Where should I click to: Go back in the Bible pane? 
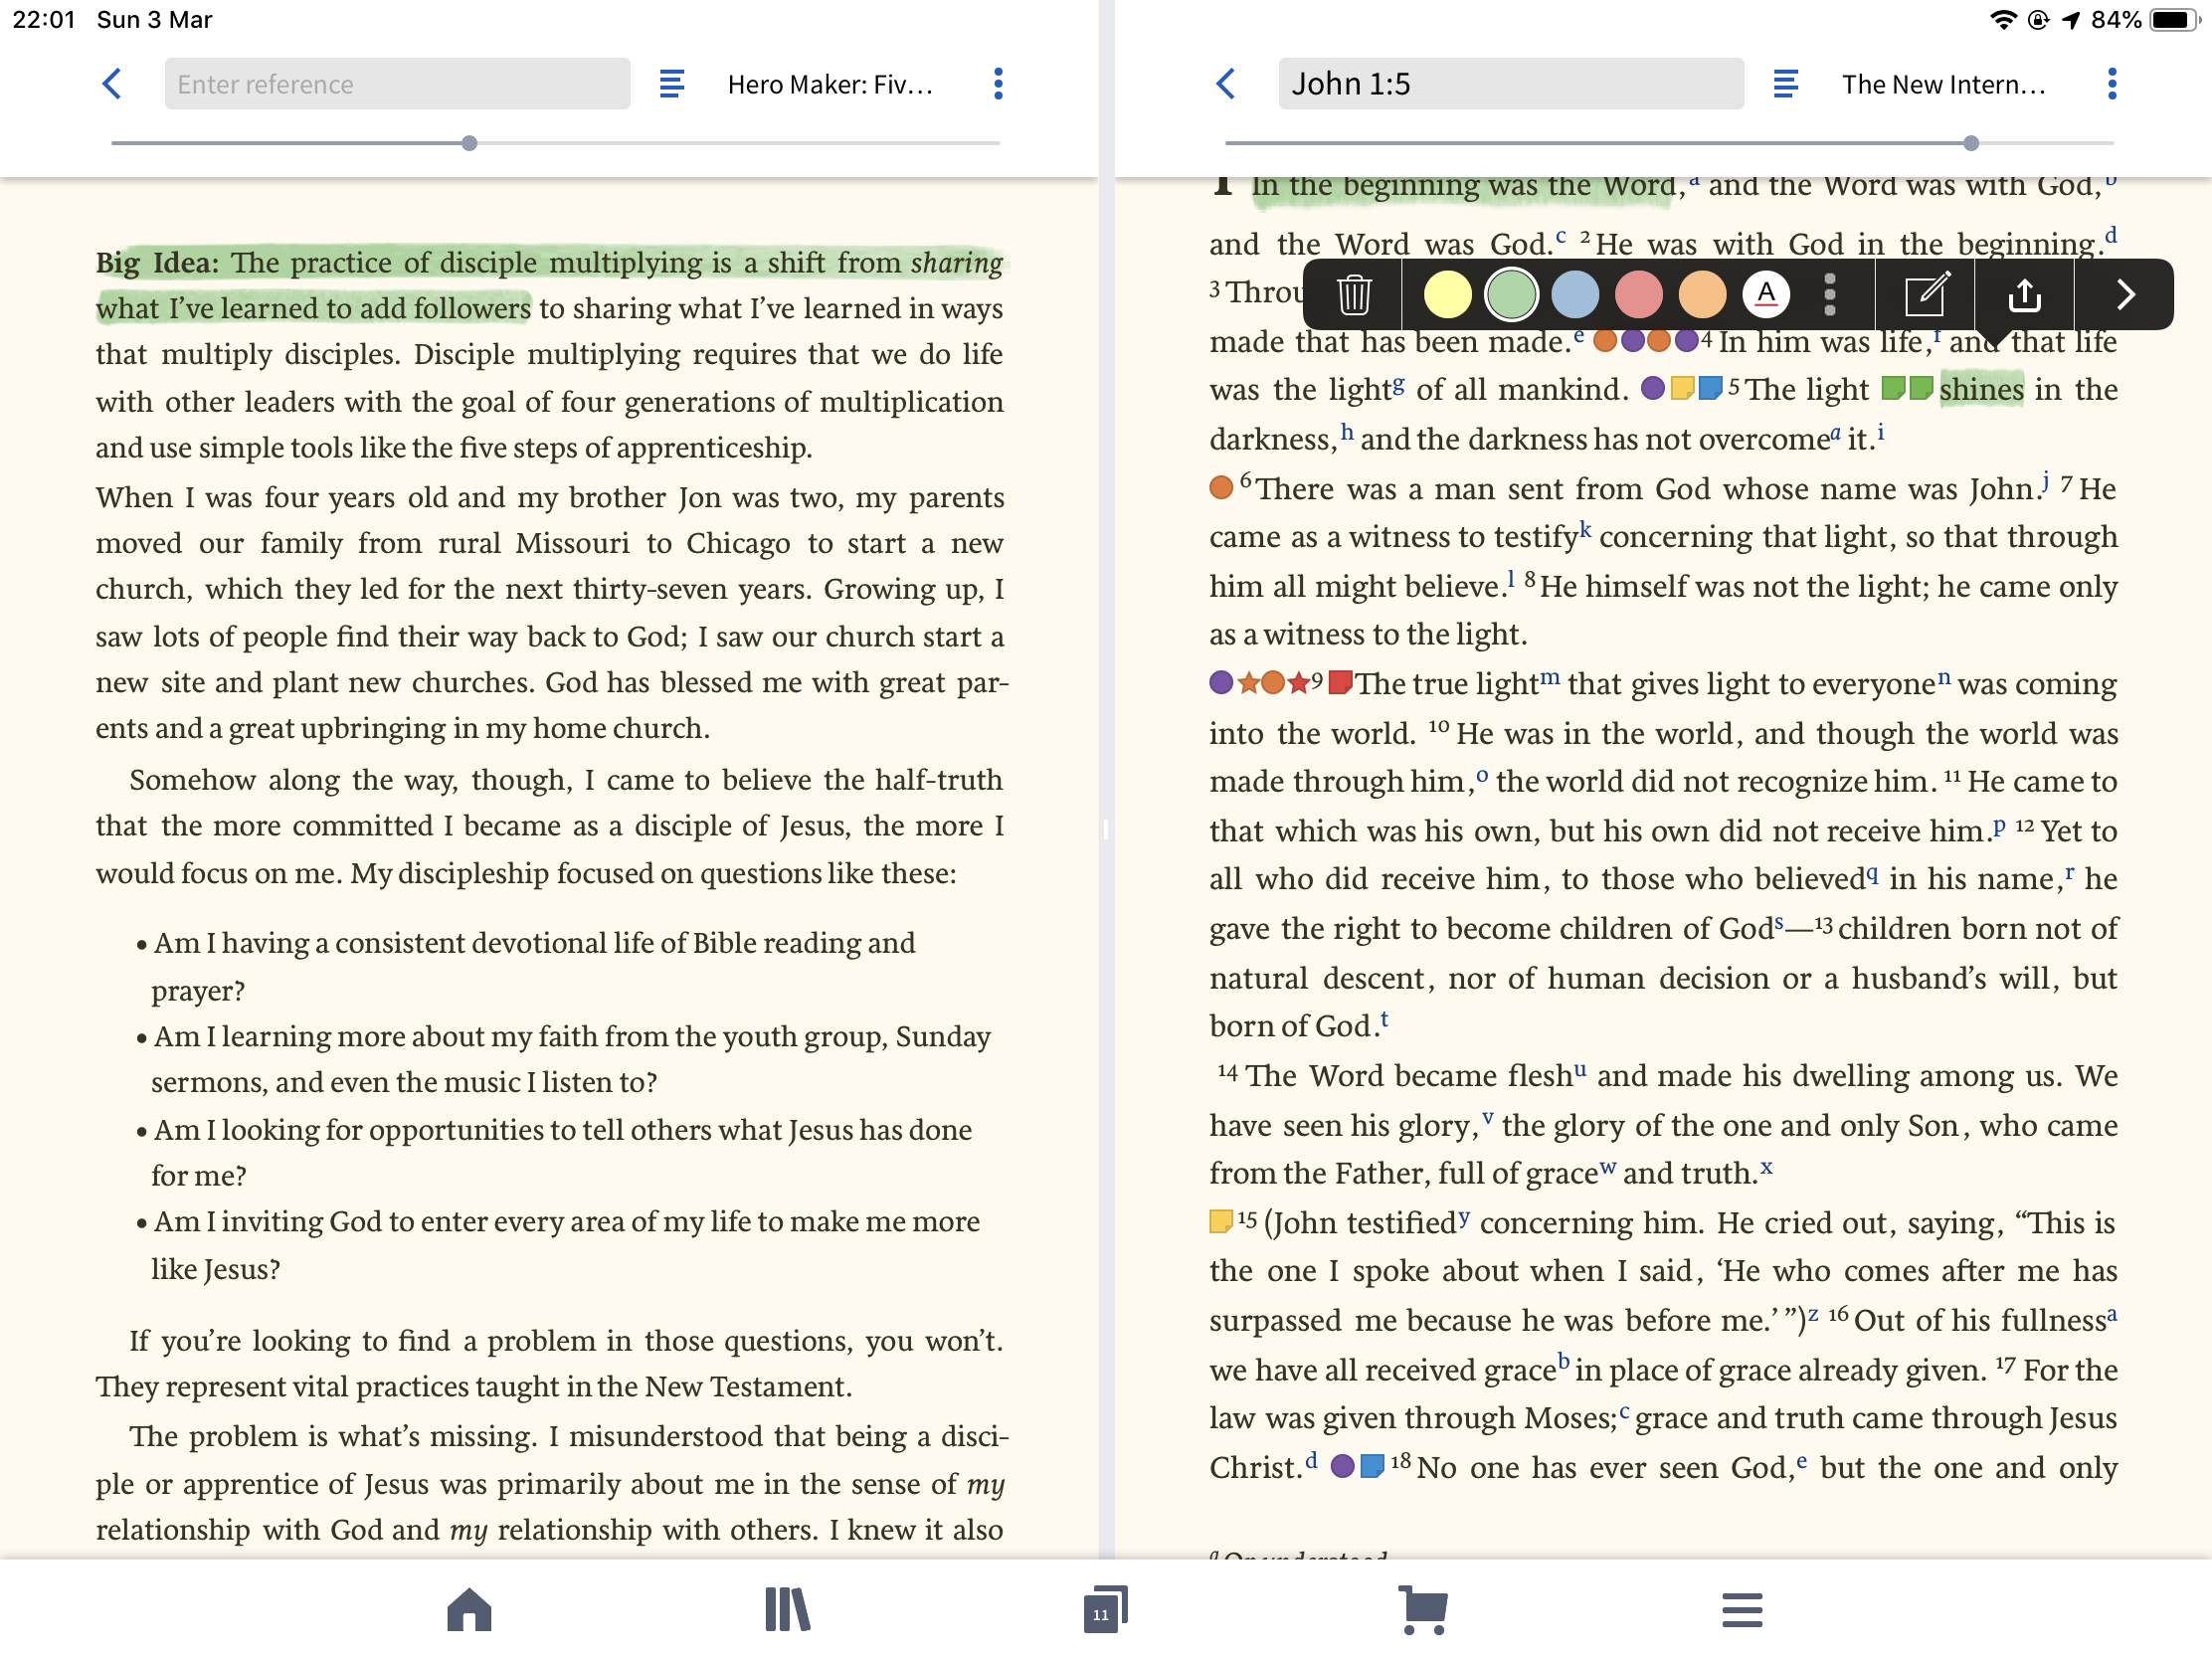(x=1226, y=84)
